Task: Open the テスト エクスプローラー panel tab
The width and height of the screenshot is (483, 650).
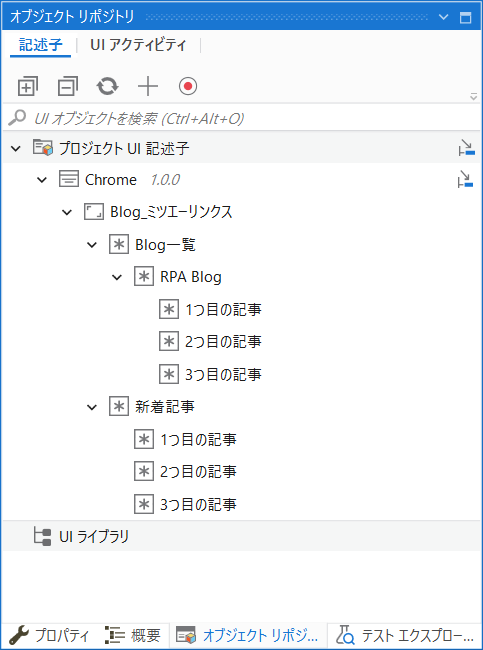Action: 405,635
